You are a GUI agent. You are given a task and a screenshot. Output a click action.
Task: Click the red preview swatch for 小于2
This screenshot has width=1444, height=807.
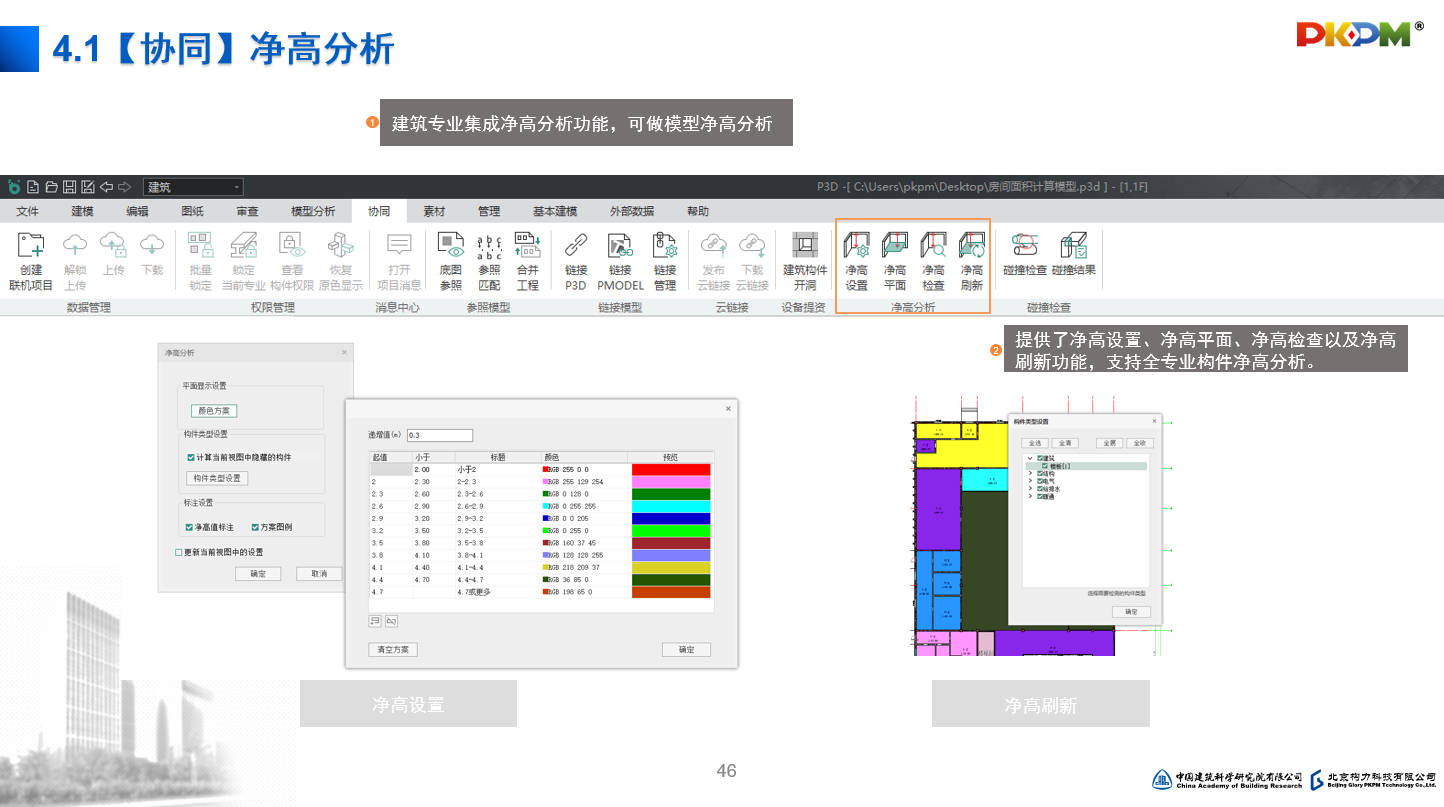coord(671,469)
